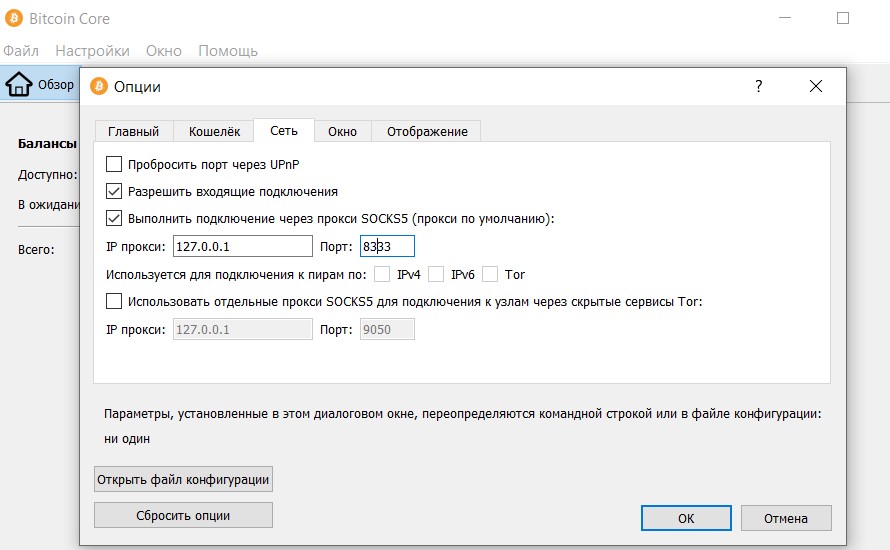Uncheck the SOCKS5 proxy connection checkbox
The width and height of the screenshot is (890, 550).
coord(114,219)
